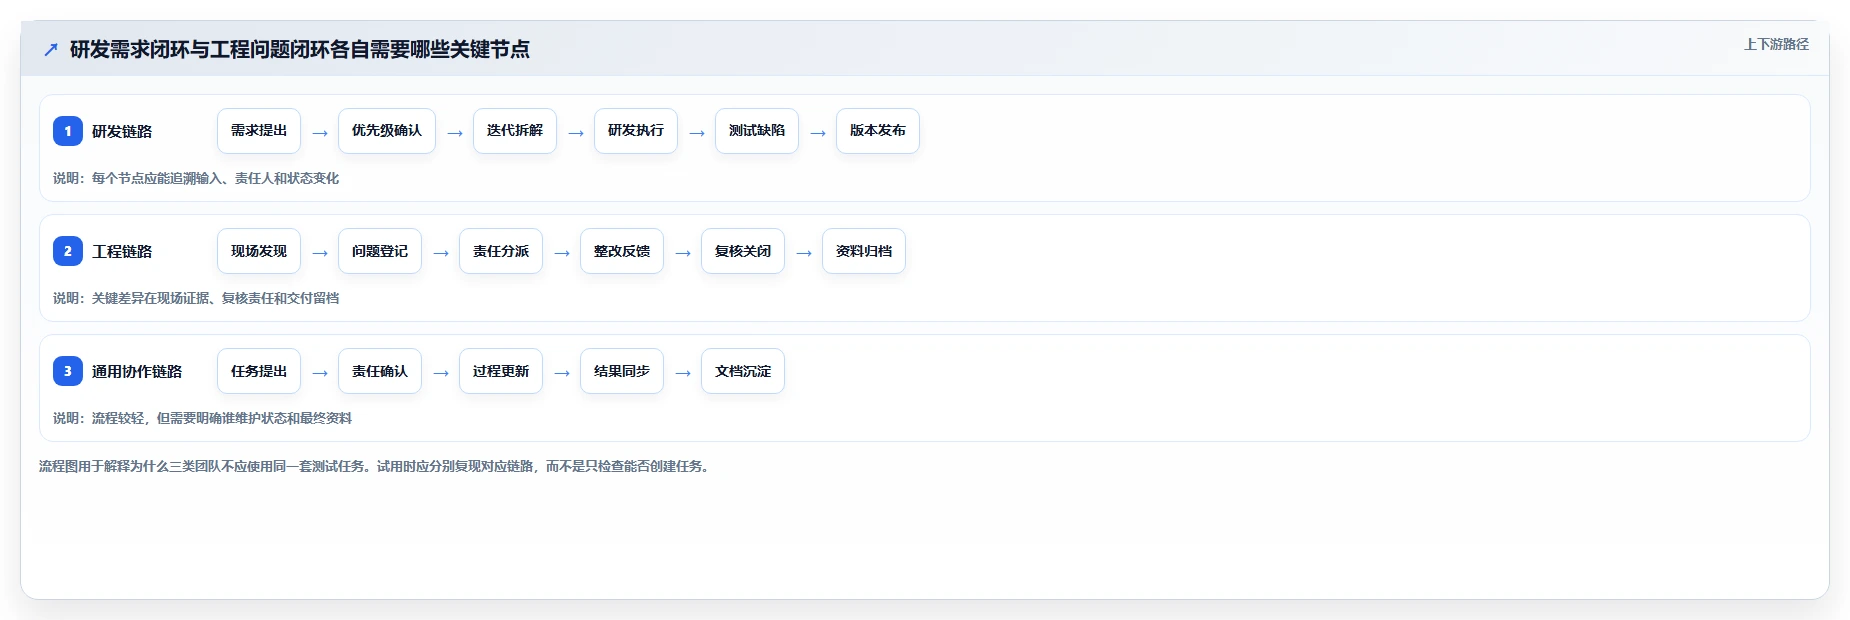Select the number 3 badge for 通用协作链路
Viewport: 1850px width, 620px height.
(x=68, y=371)
